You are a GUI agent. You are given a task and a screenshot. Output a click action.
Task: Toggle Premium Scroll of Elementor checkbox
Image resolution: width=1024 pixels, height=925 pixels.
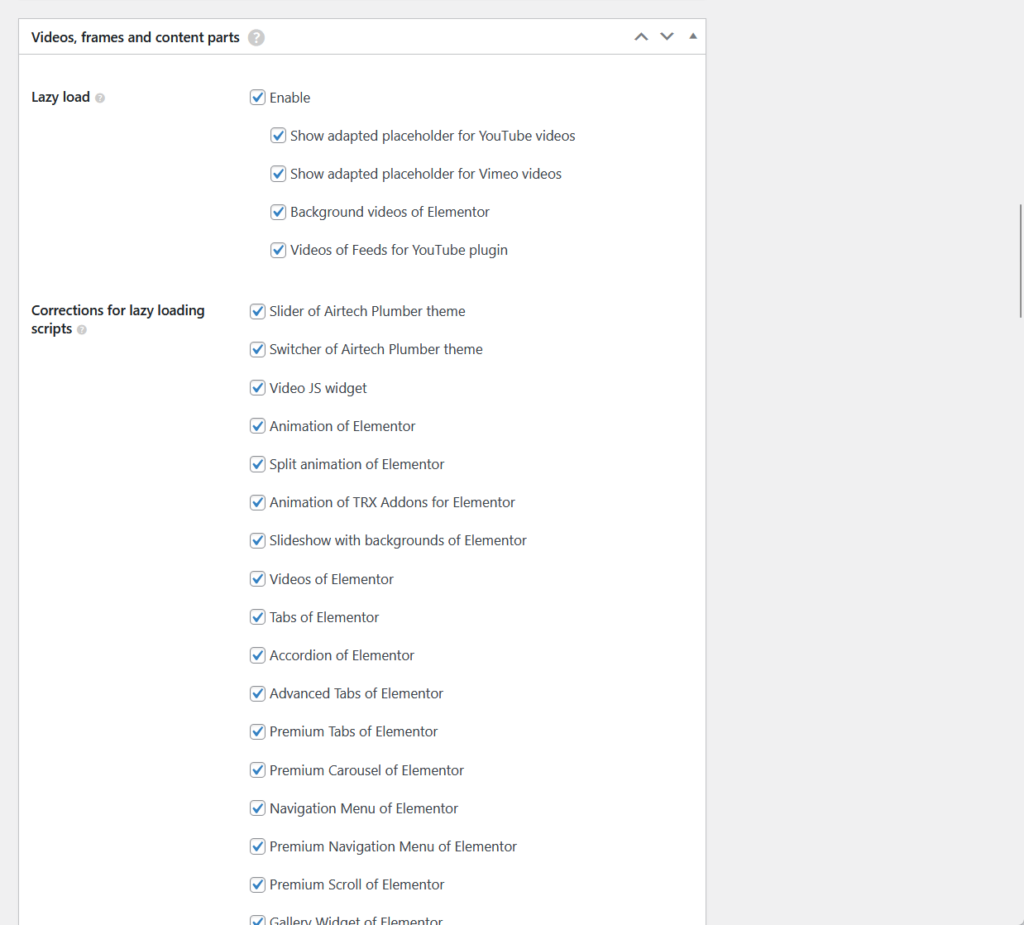[257, 884]
